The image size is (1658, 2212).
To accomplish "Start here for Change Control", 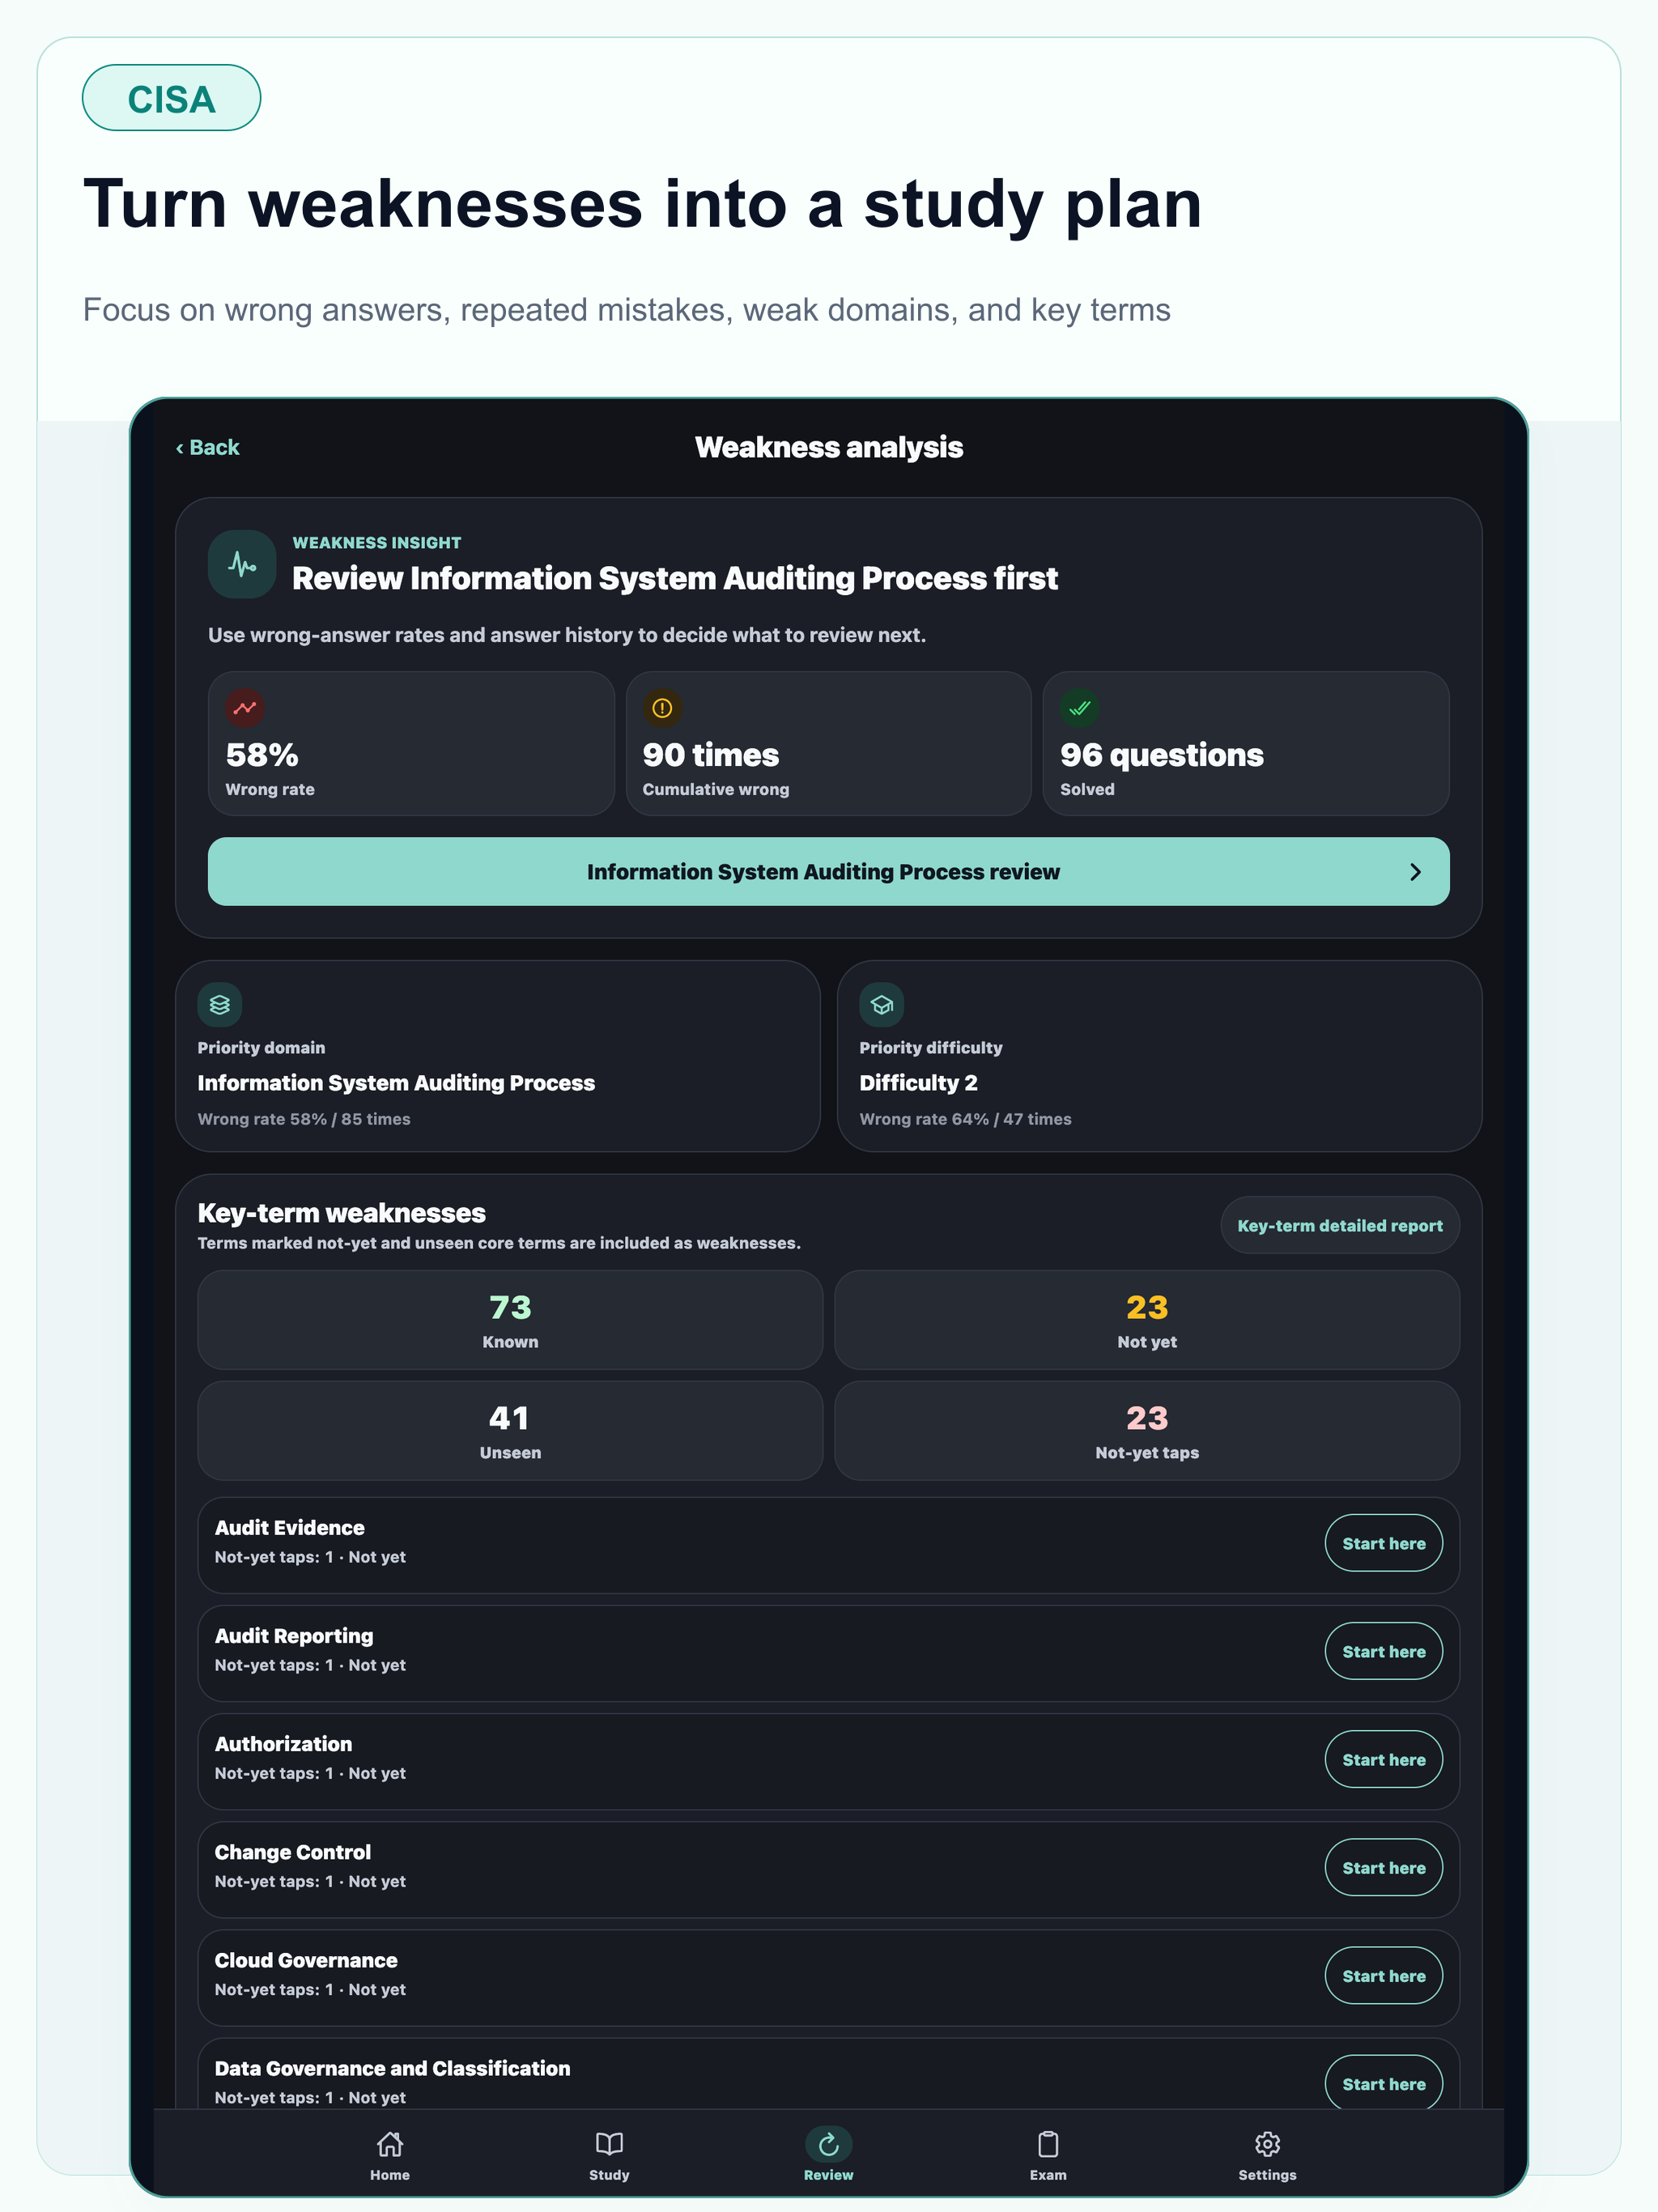I will 1384,1867.
